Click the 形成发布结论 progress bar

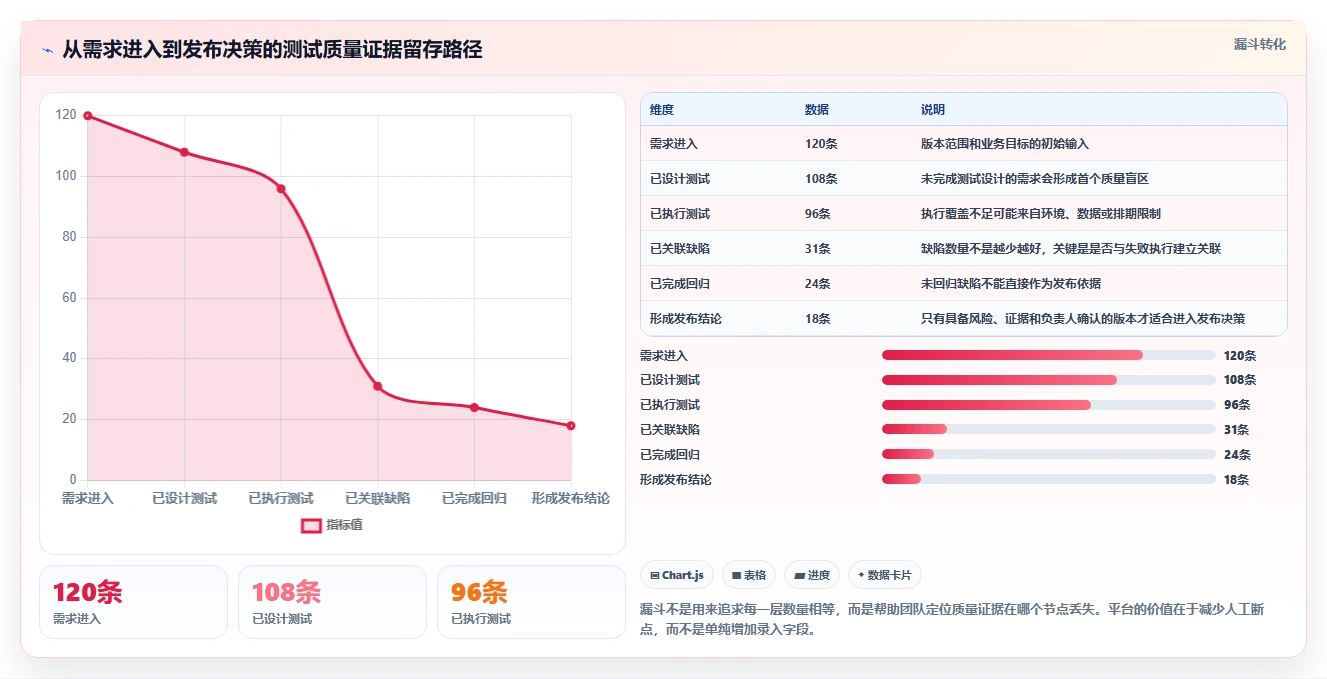[1048, 480]
